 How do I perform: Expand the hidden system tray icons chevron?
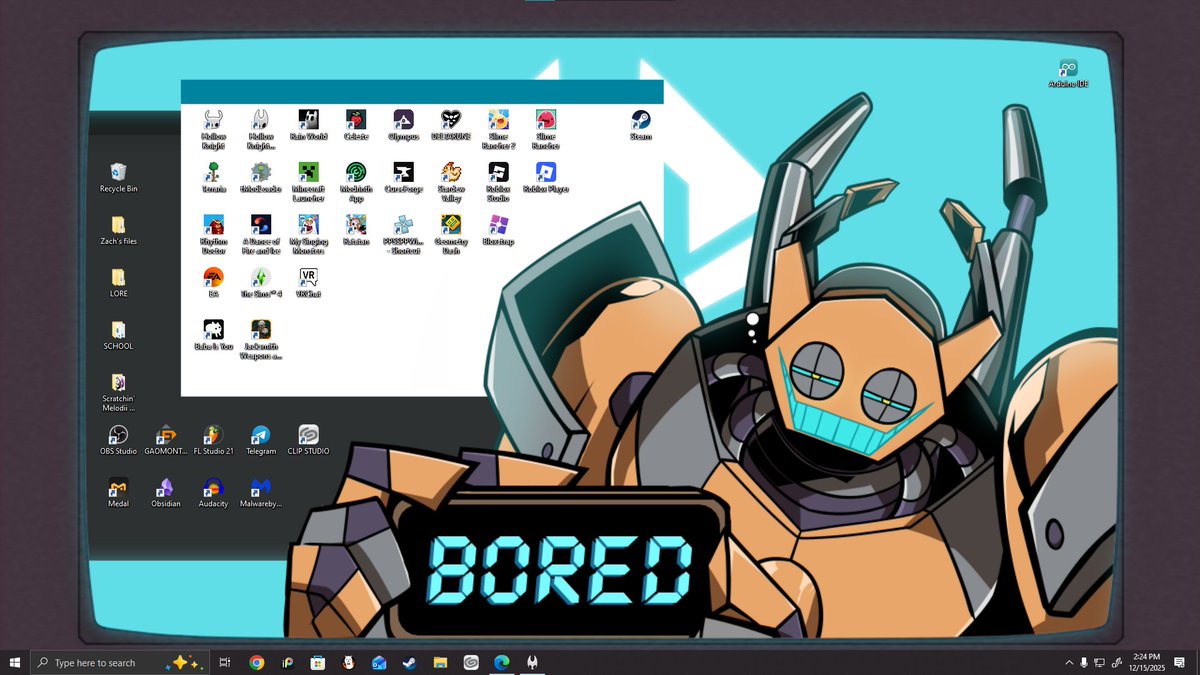(x=1068, y=662)
